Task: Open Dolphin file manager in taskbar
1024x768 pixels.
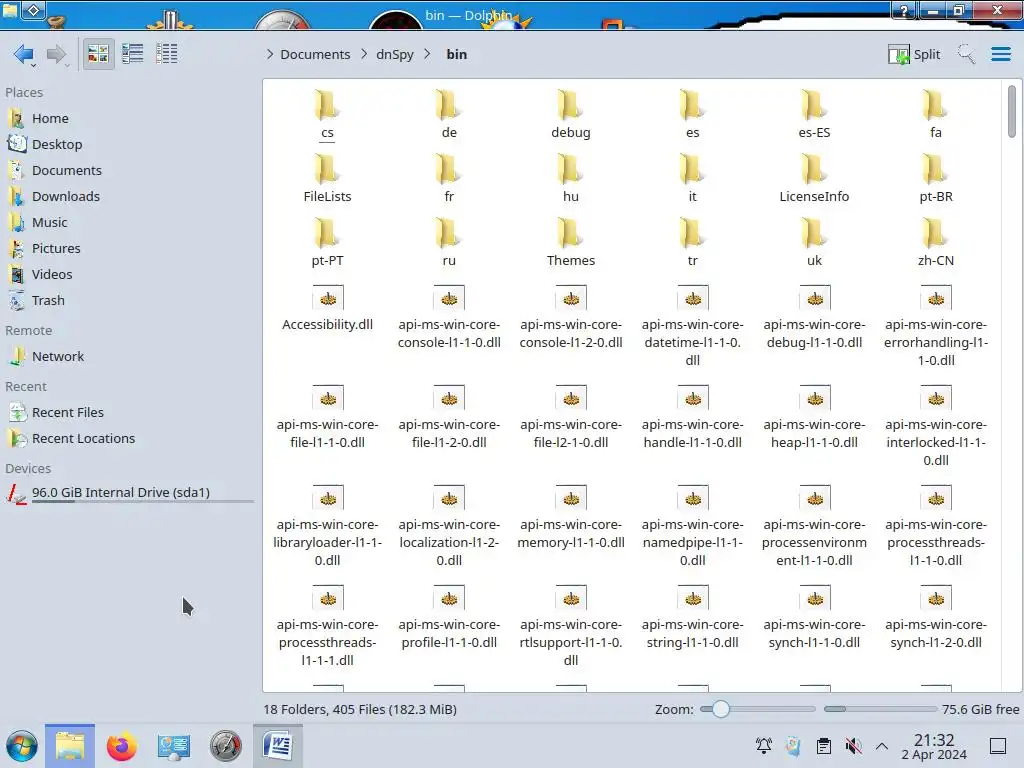Action: point(70,746)
